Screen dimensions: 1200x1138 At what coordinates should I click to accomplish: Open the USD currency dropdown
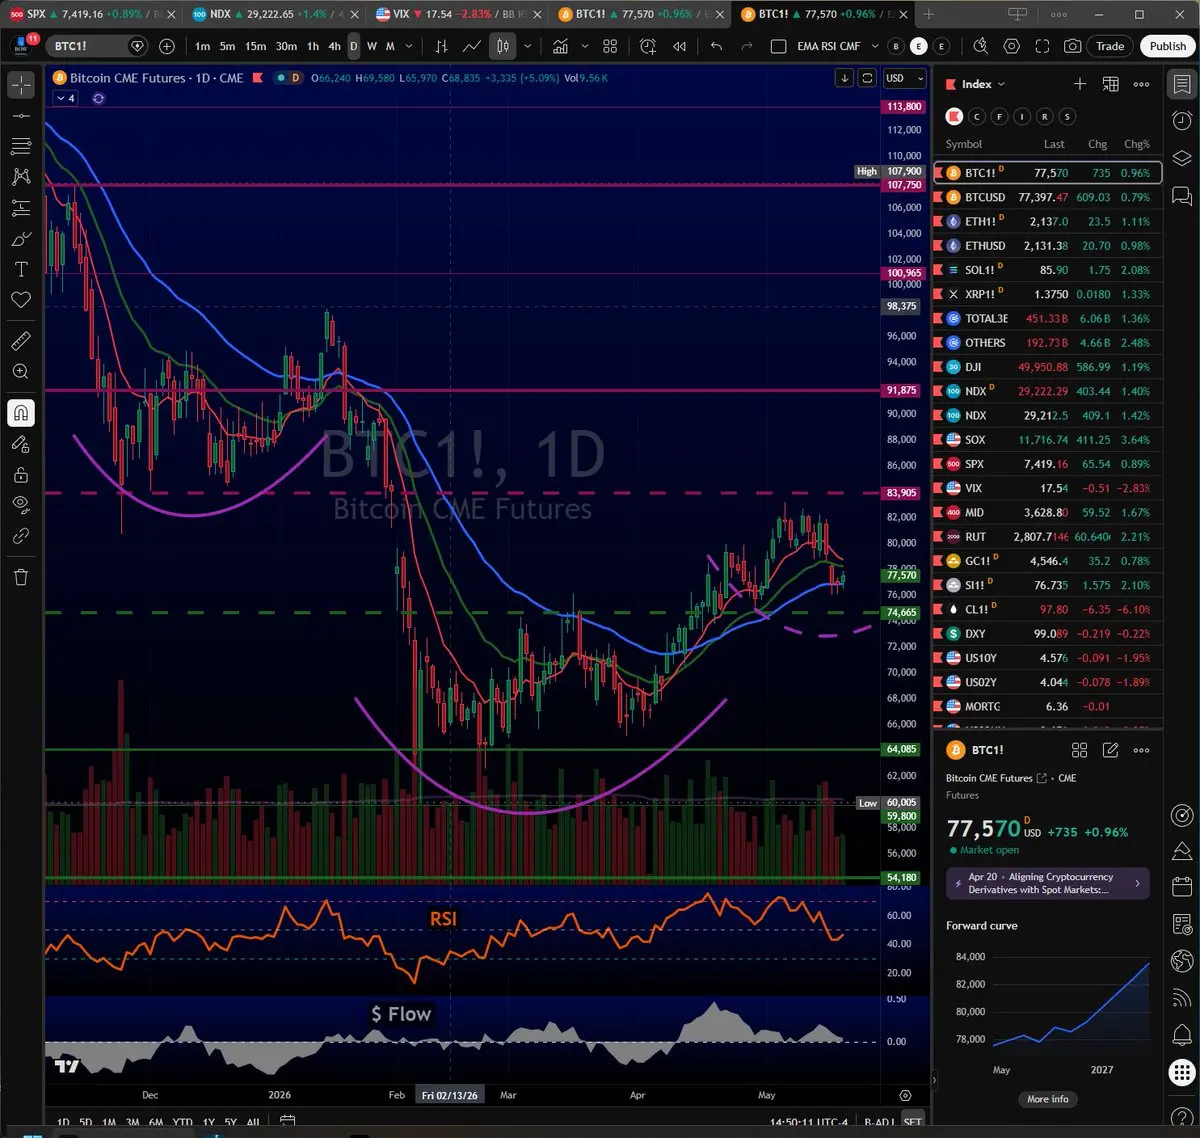pyautogui.click(x=904, y=78)
